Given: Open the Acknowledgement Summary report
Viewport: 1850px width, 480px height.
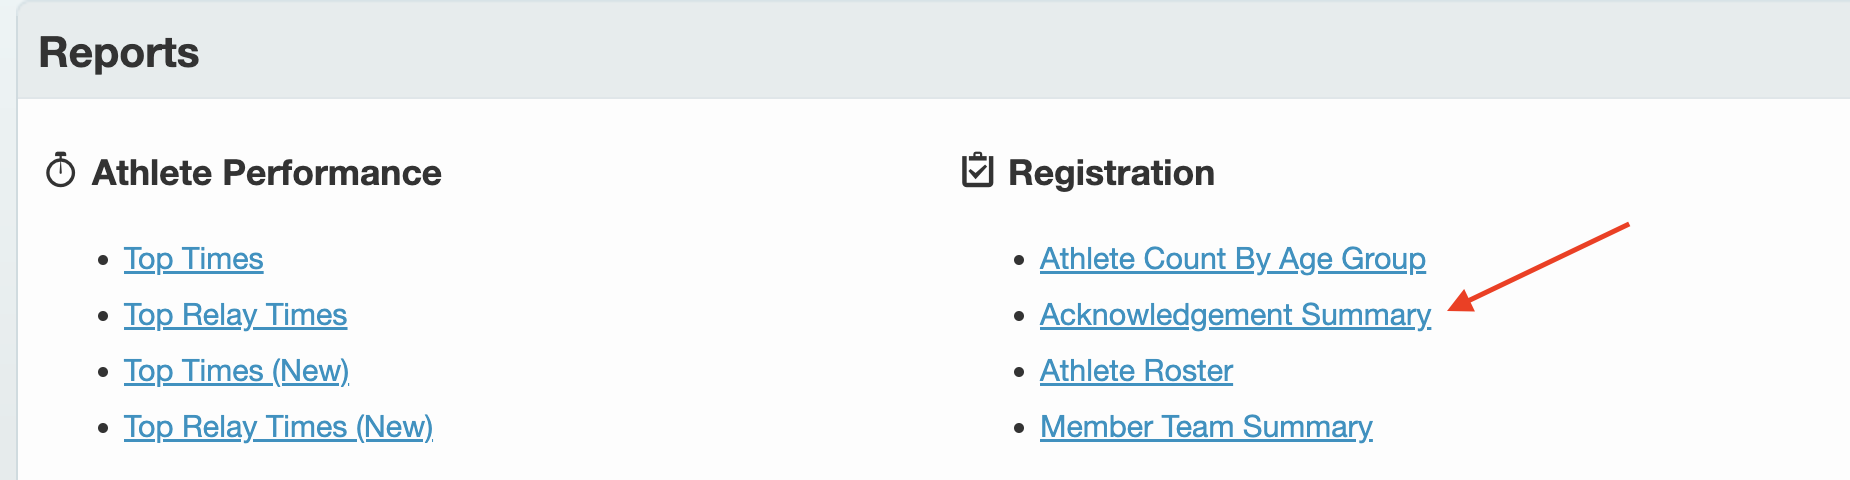Looking at the screenshot, I should pyautogui.click(x=1235, y=315).
